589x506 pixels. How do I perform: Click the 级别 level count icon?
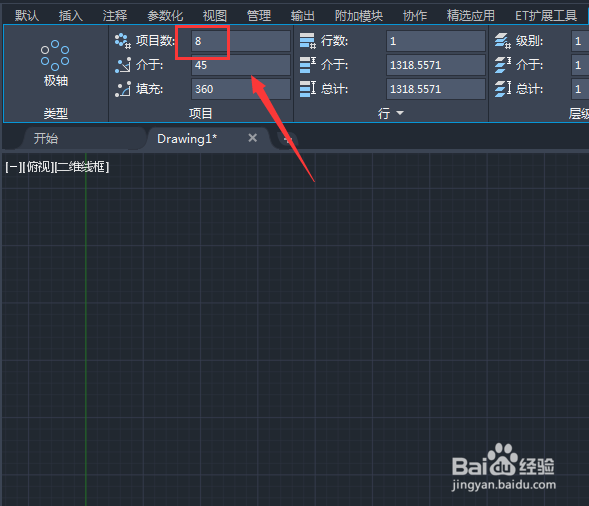[x=503, y=41]
